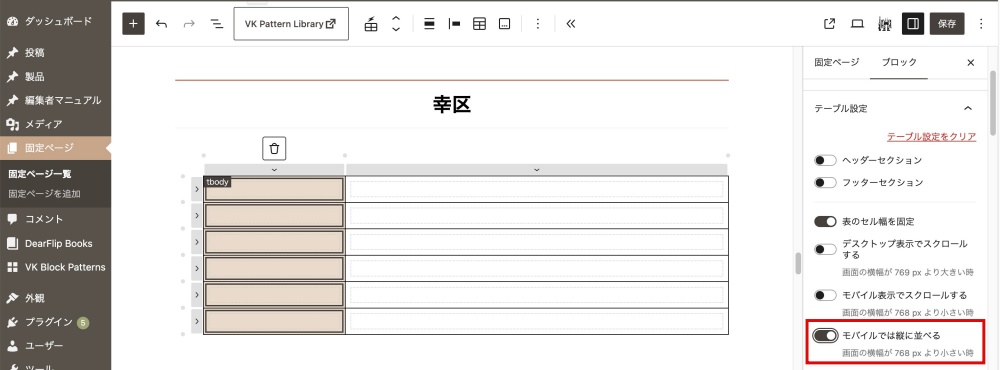Collapse the テーブル設定 panel

tap(968, 108)
